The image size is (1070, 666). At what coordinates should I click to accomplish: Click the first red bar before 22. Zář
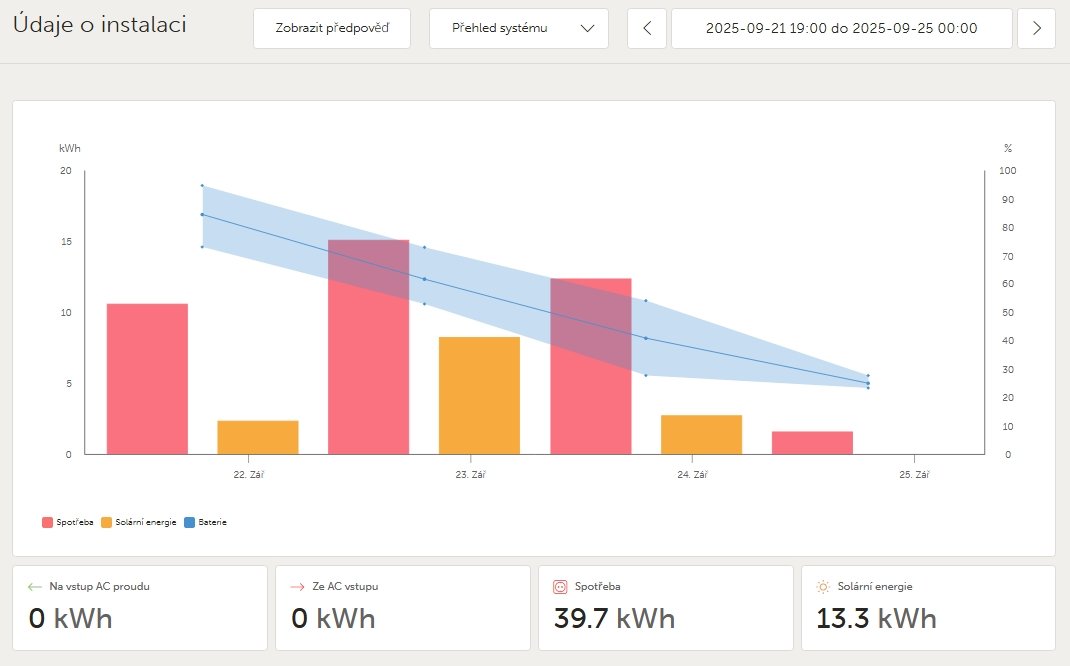click(x=147, y=379)
